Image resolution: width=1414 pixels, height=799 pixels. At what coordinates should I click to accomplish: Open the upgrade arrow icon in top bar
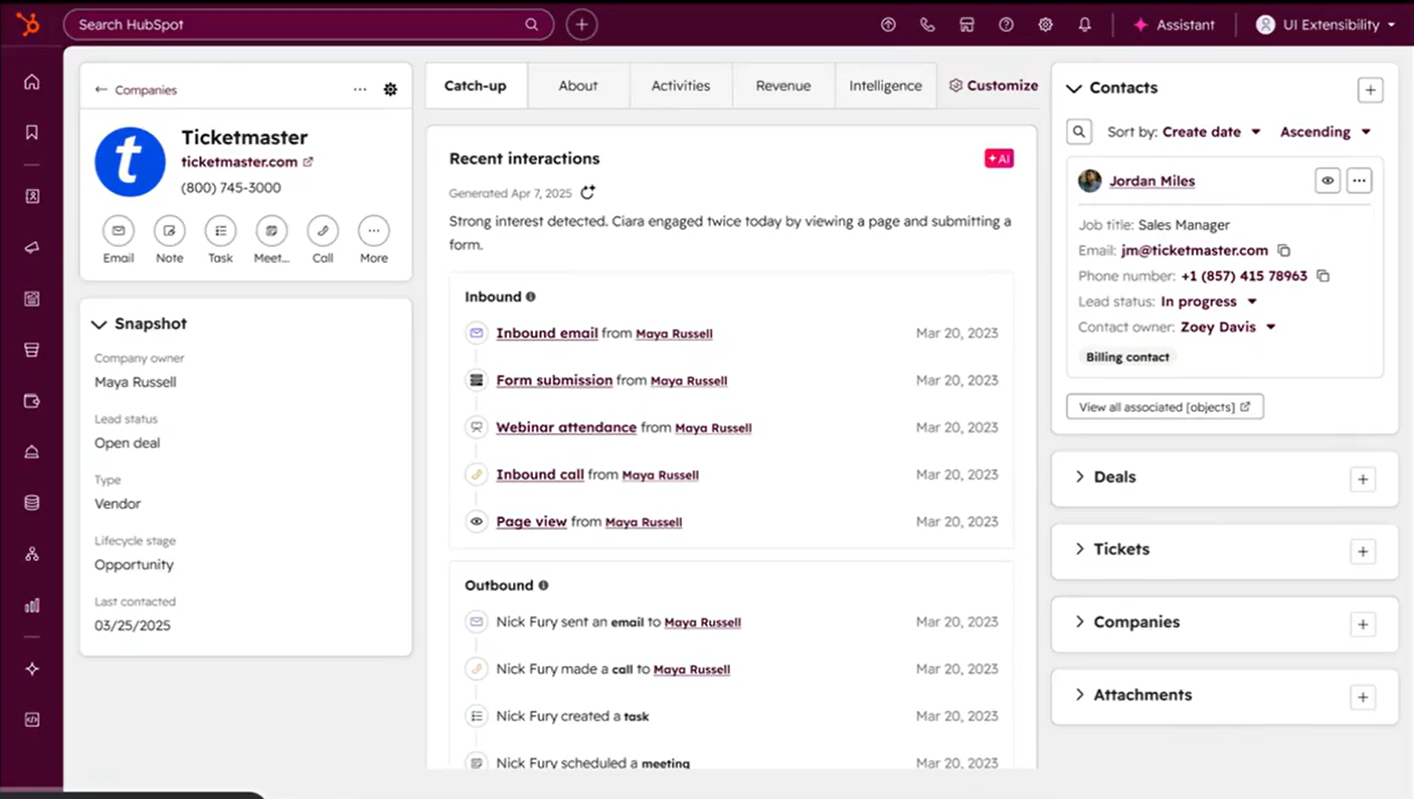coord(888,25)
